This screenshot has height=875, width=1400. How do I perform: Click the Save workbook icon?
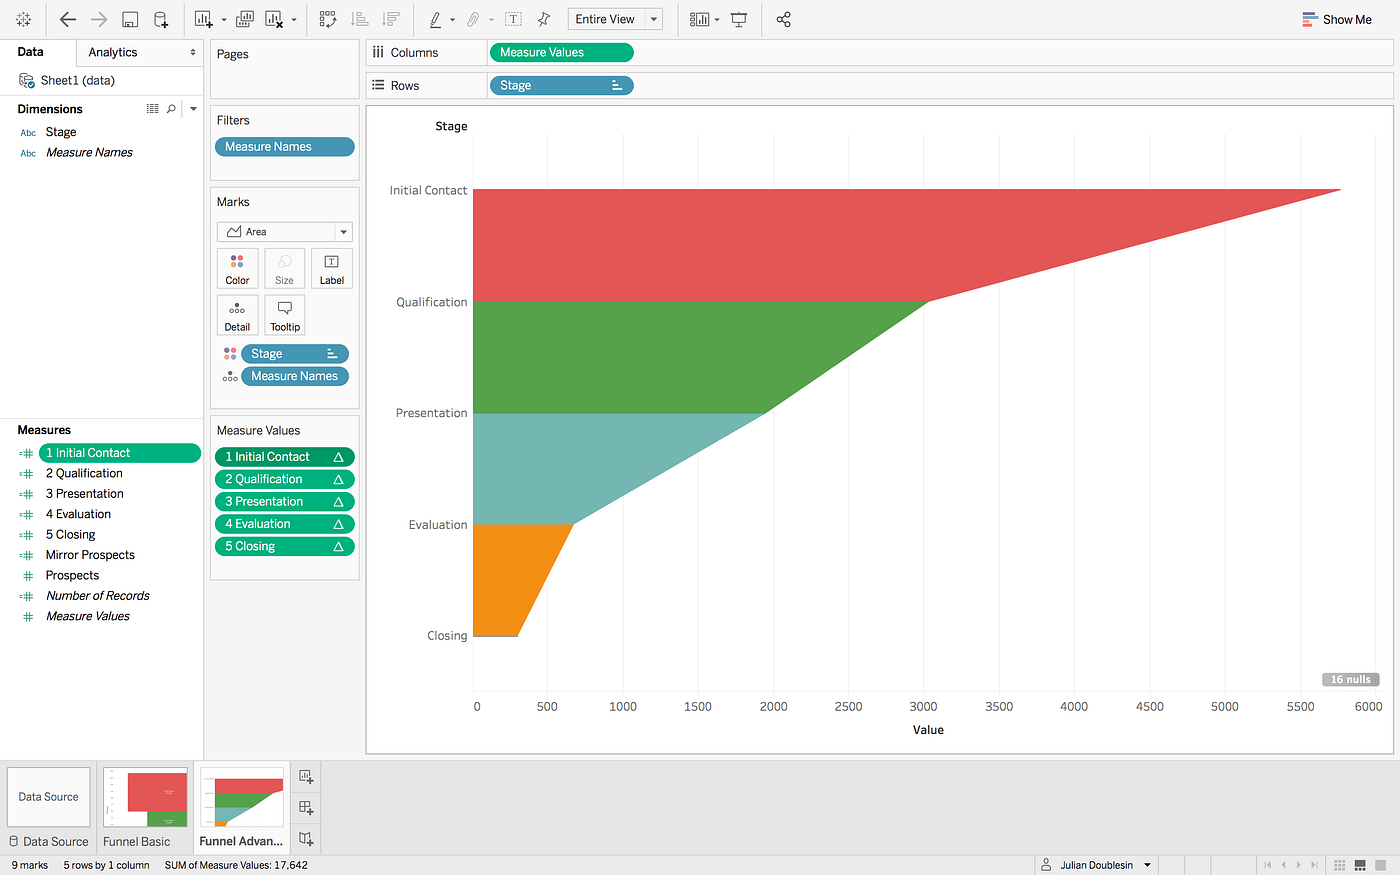click(x=130, y=18)
